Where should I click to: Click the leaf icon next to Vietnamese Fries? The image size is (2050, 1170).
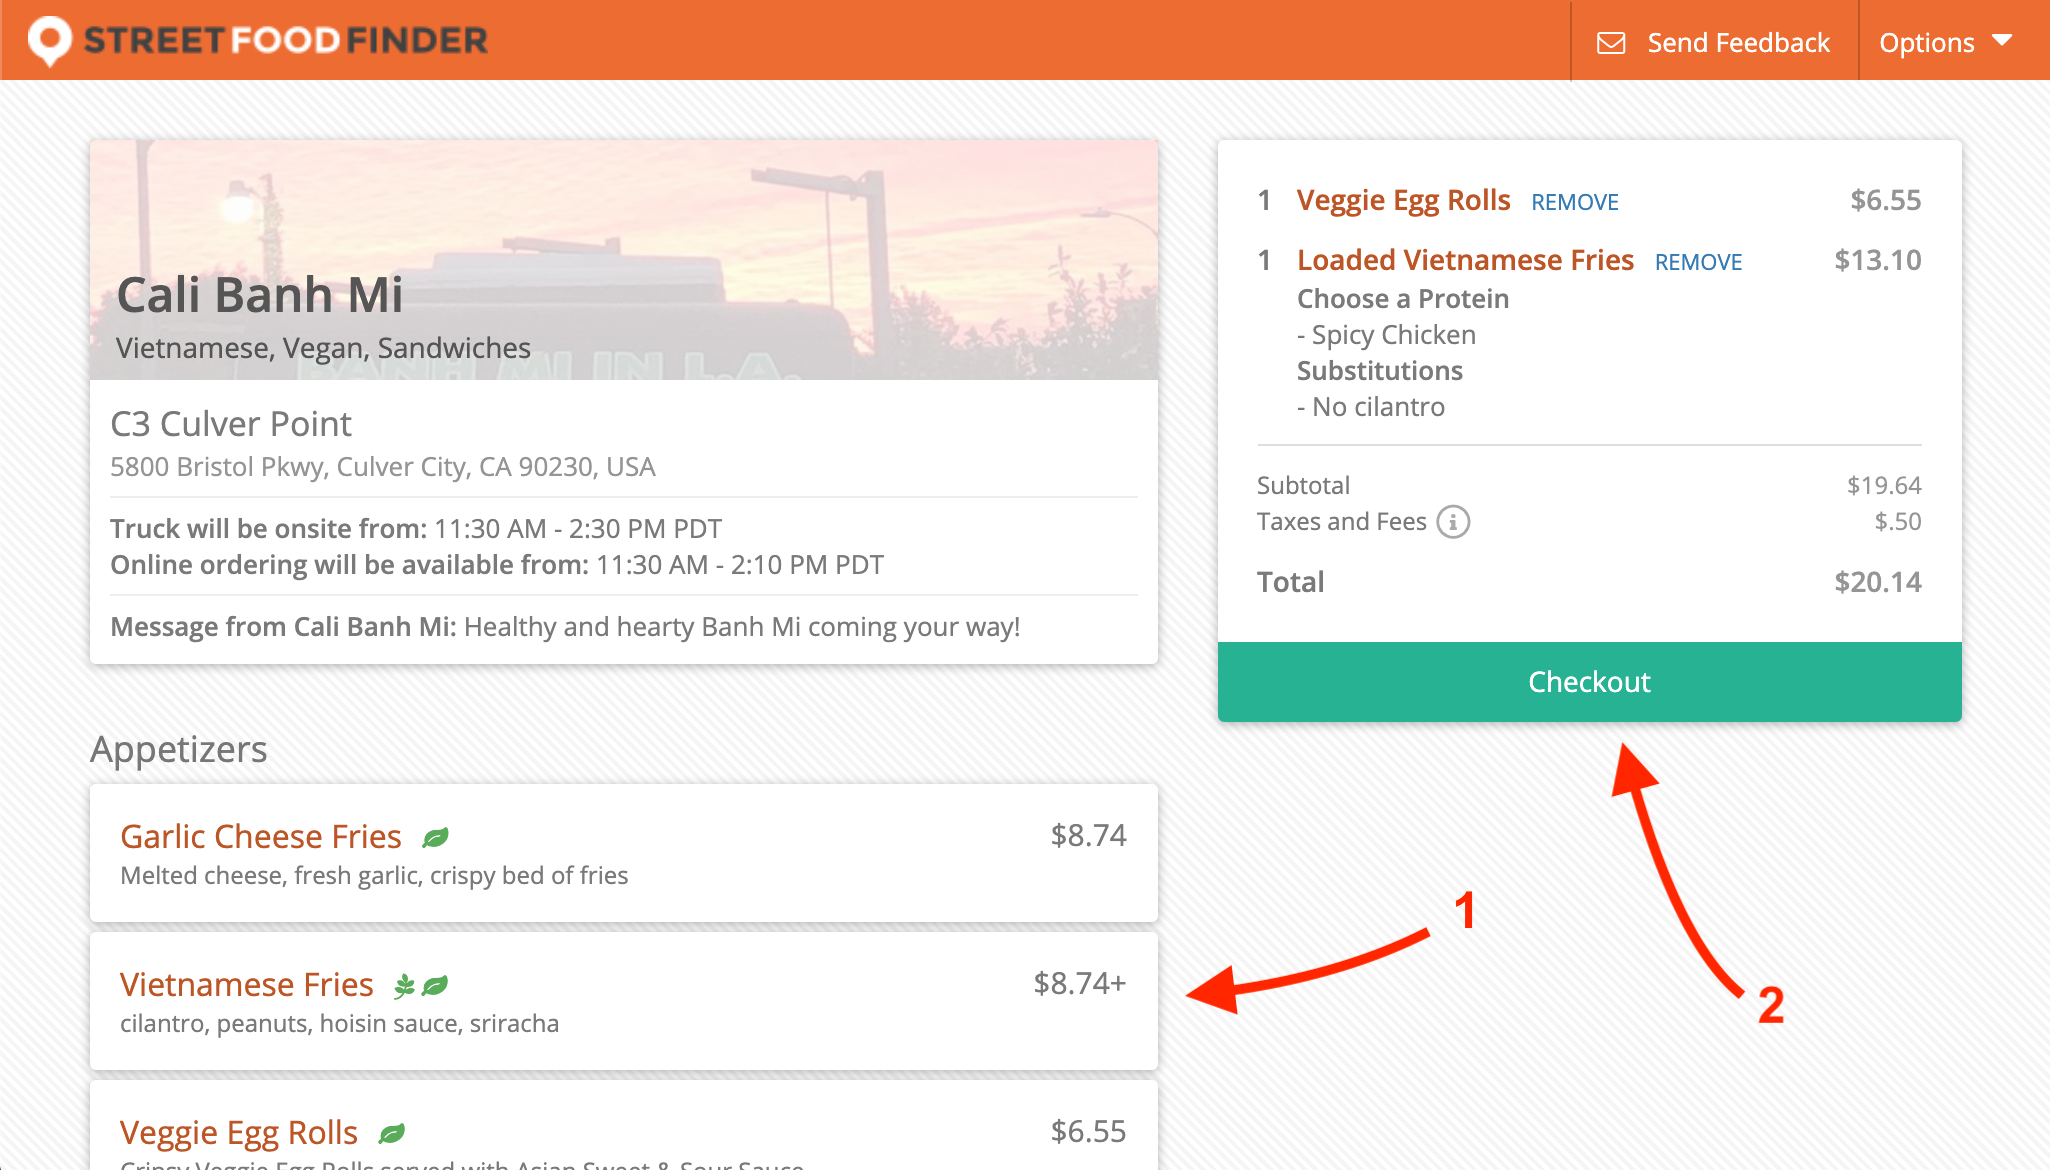pos(434,984)
